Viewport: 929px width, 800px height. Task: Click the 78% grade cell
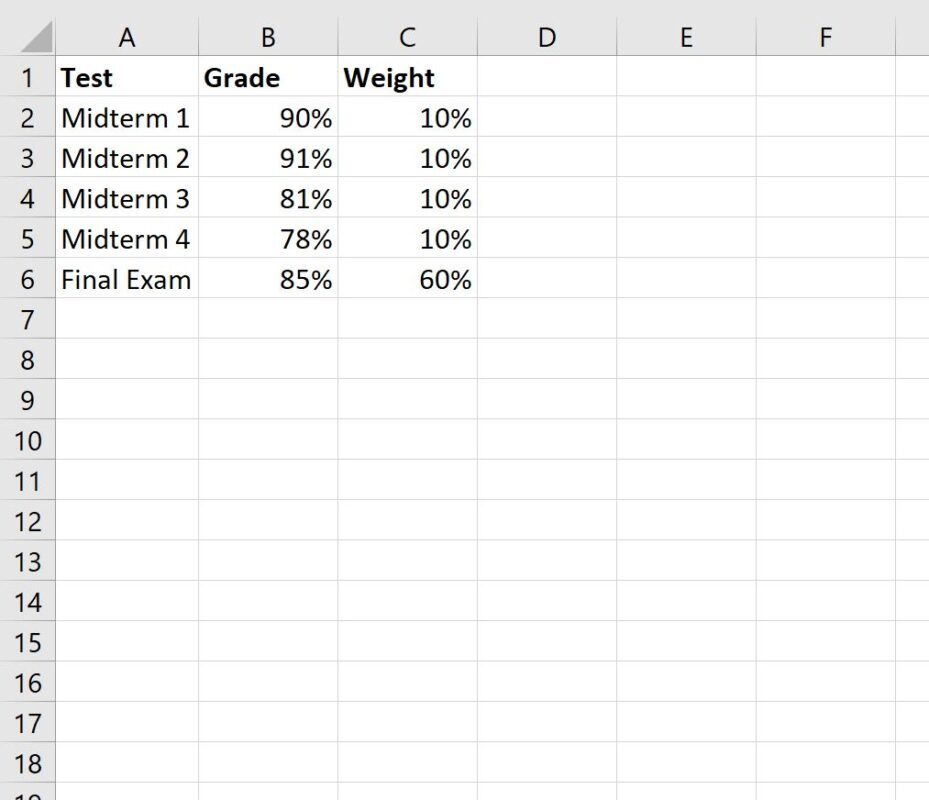[267, 239]
